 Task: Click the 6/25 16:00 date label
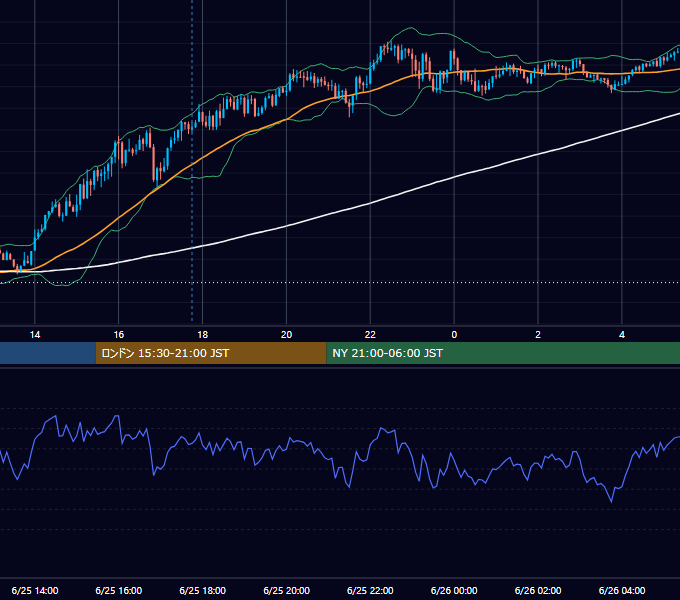(x=118, y=590)
